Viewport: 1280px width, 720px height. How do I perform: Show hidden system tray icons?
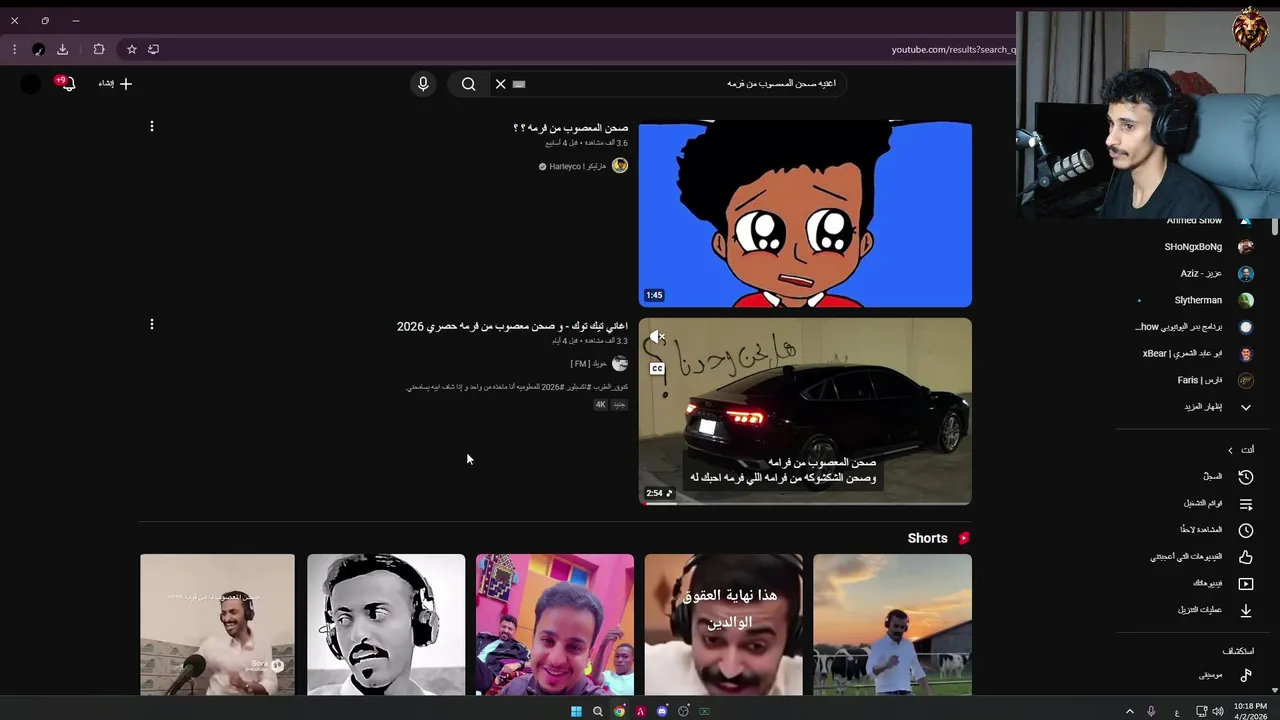click(1130, 711)
